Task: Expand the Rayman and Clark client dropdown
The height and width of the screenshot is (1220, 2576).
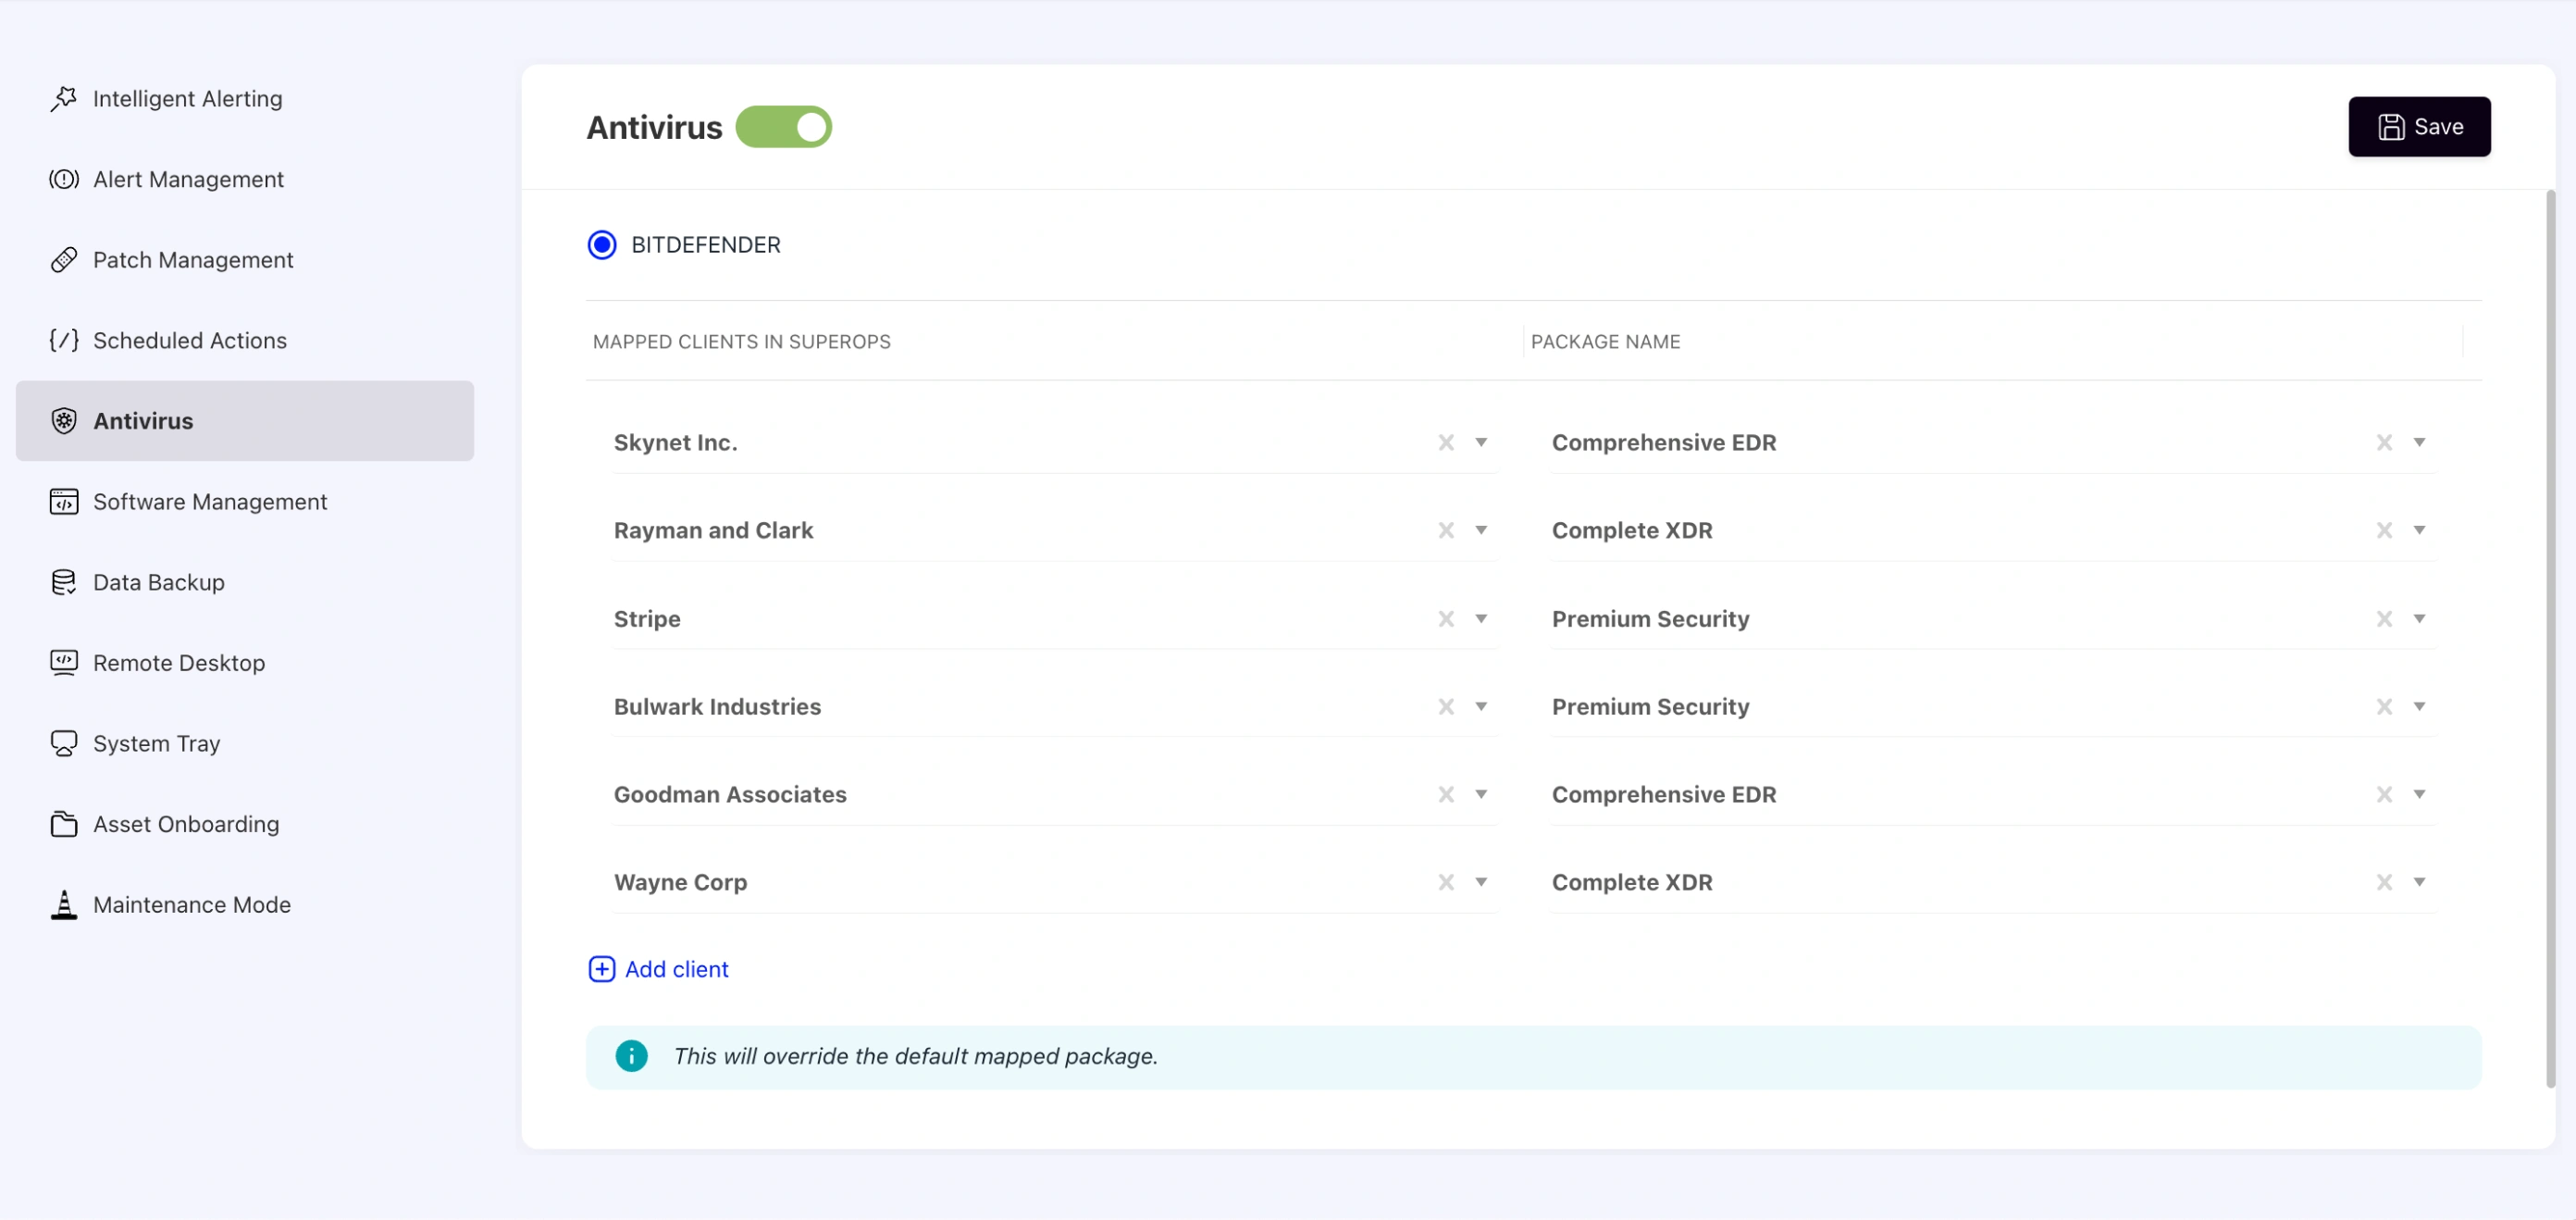Action: click(x=1481, y=530)
